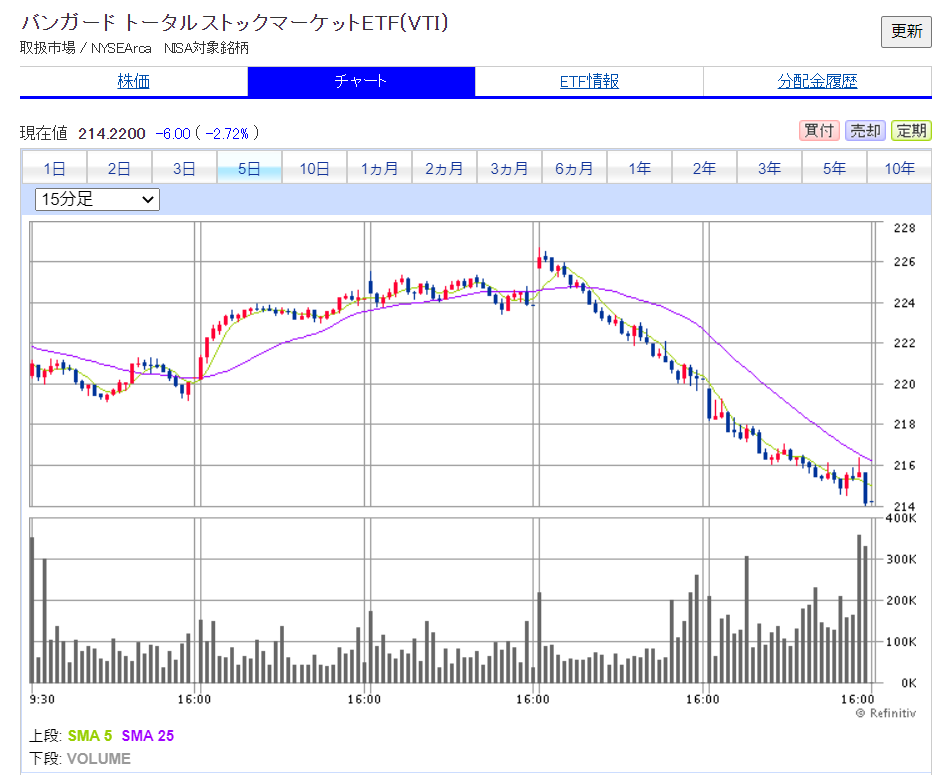947x775 pixels.
Task: Switch chart range to 10日
Action: tap(314, 168)
